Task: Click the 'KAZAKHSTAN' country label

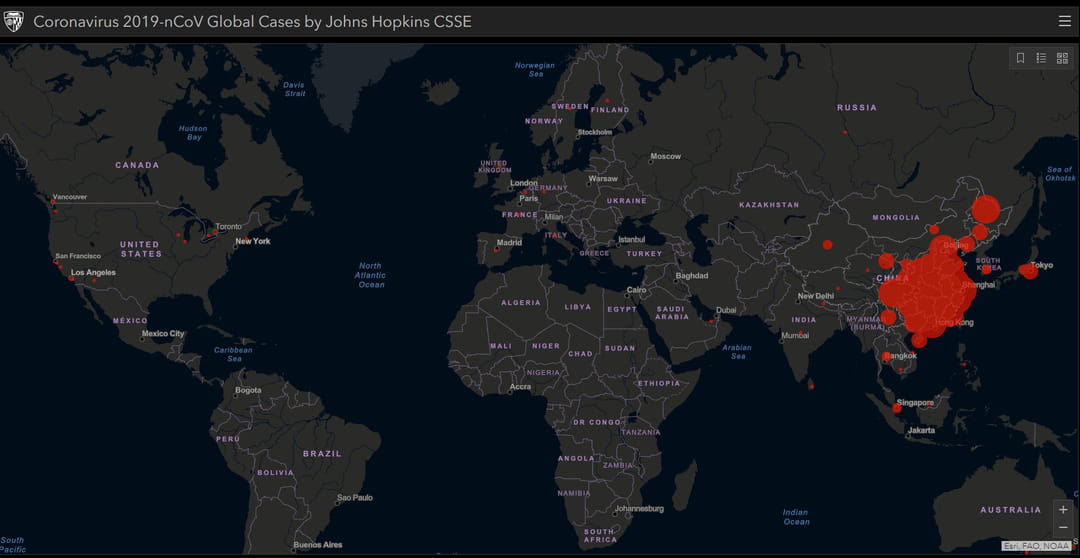Action: tap(769, 205)
